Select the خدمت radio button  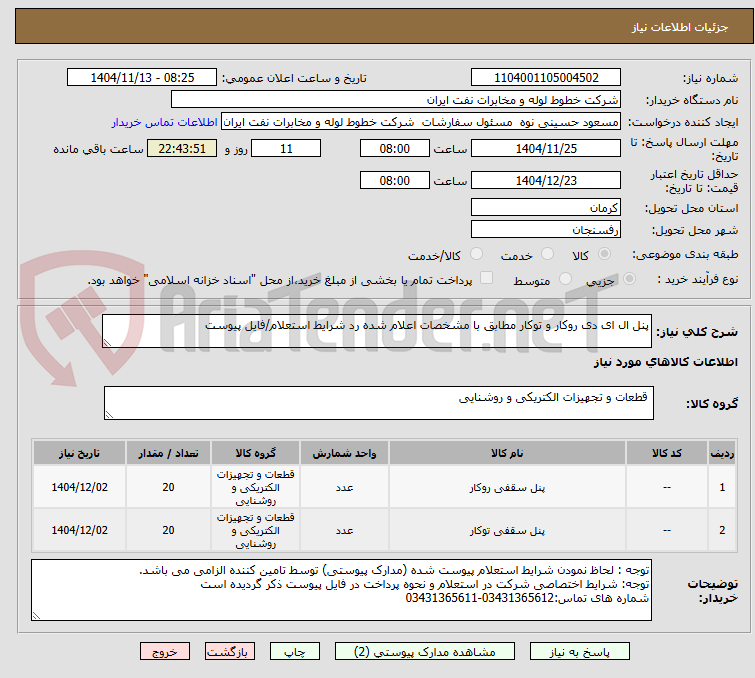(547, 254)
